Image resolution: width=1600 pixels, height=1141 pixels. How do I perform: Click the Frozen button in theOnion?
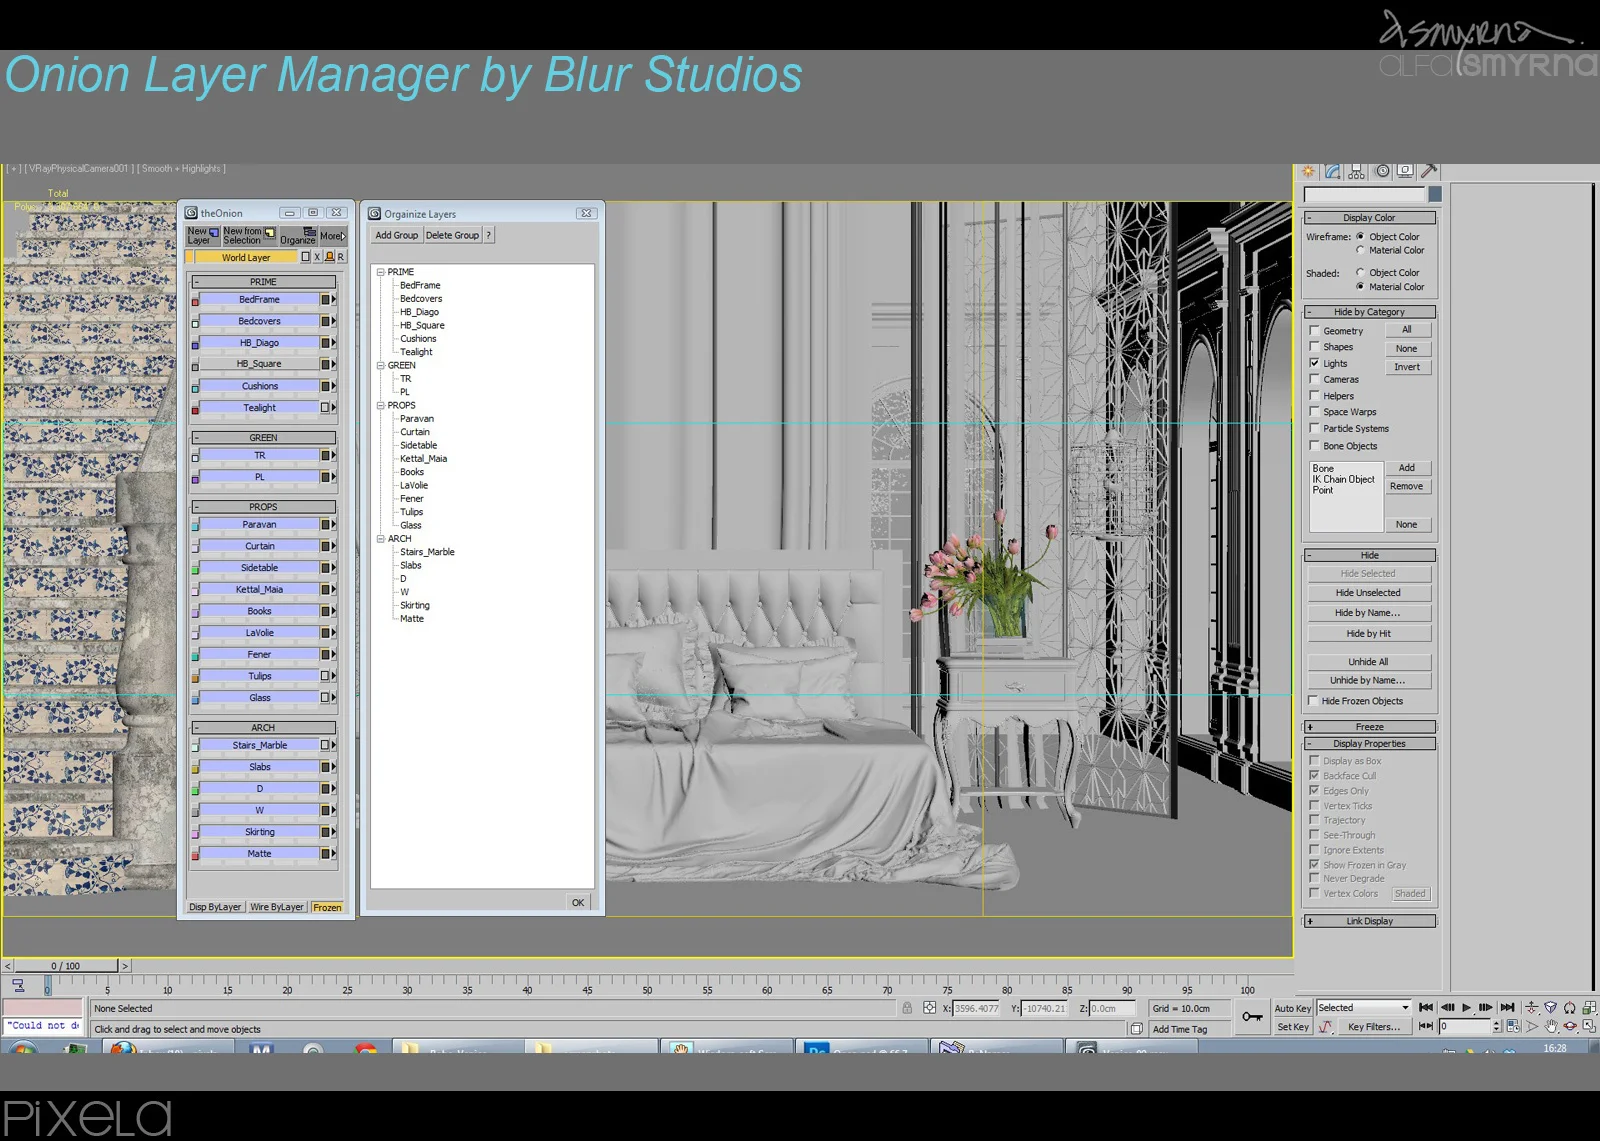point(327,907)
